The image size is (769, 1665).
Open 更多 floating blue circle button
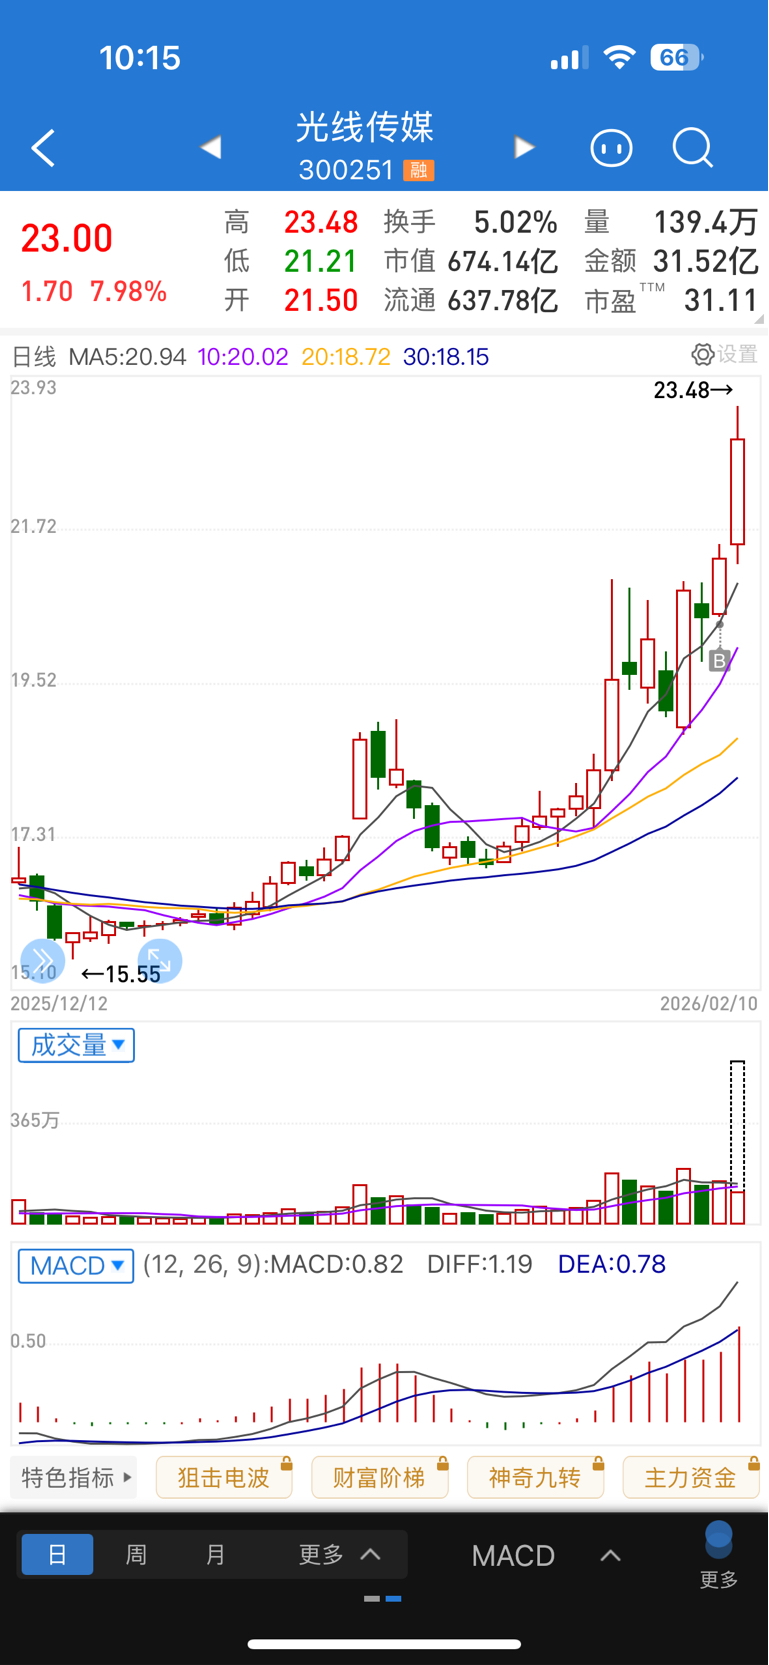point(718,1555)
